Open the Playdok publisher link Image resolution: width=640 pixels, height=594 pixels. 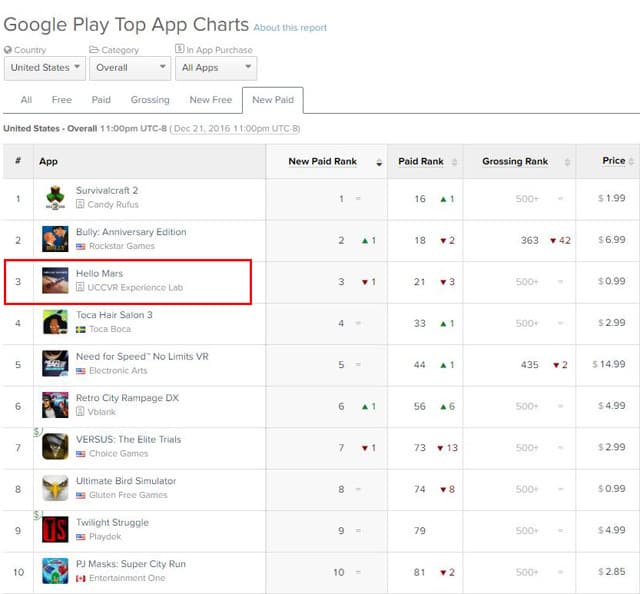pos(105,536)
